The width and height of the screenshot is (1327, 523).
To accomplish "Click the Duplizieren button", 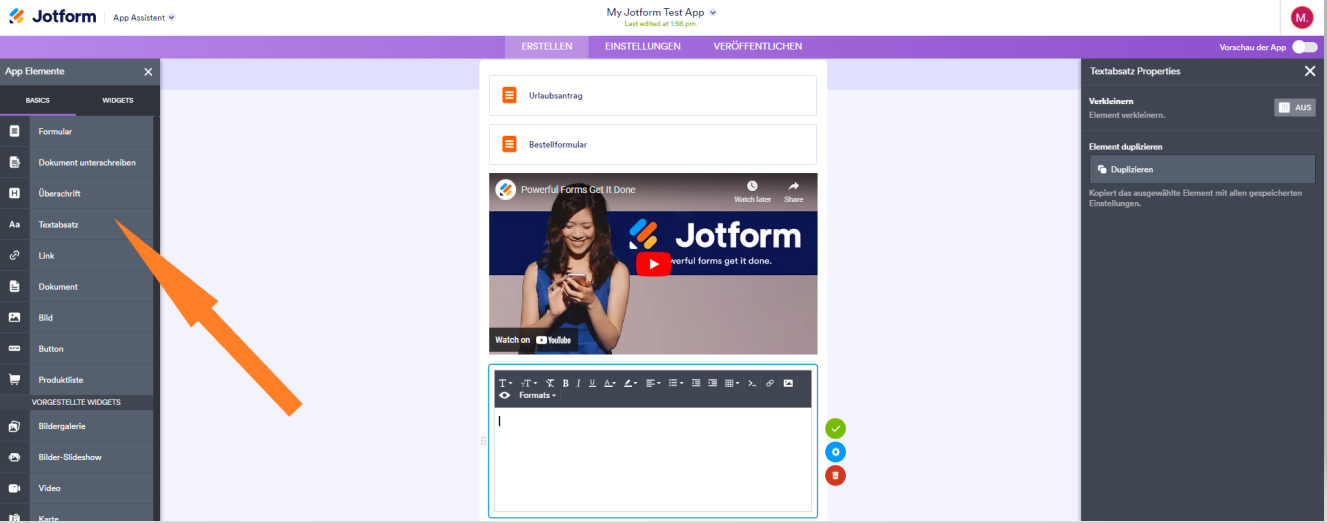I will click(1202, 170).
